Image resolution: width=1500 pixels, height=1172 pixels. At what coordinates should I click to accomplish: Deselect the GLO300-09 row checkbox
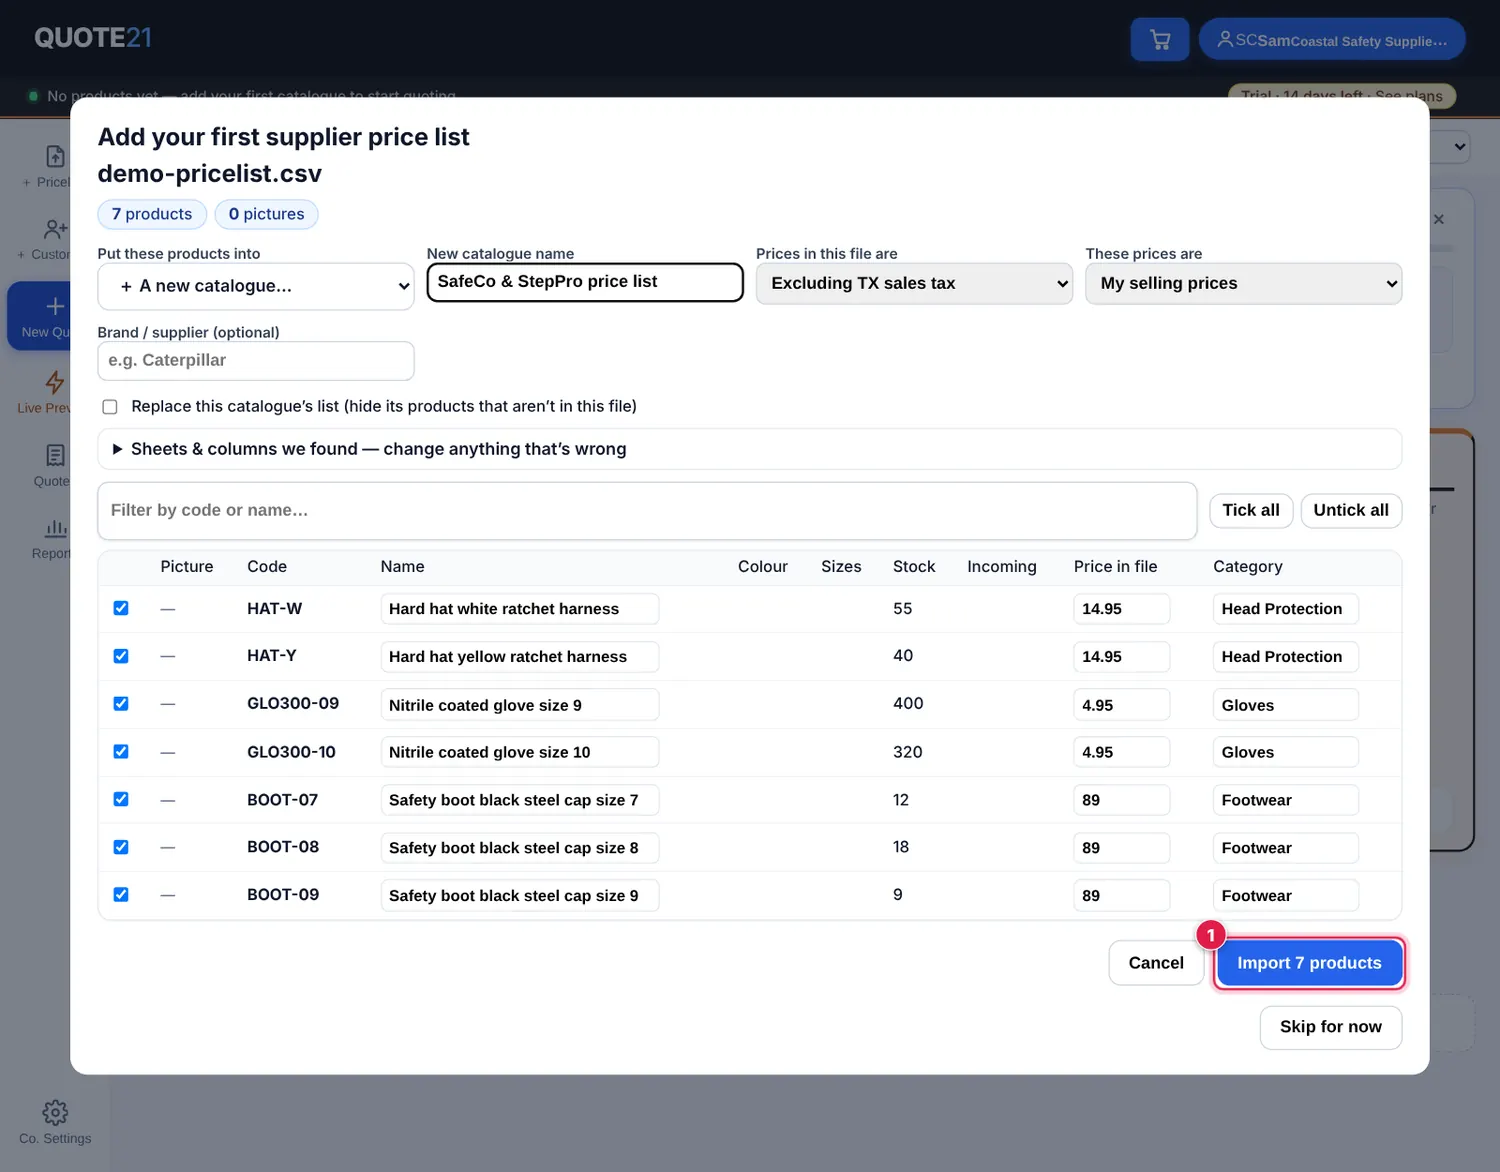click(x=121, y=704)
